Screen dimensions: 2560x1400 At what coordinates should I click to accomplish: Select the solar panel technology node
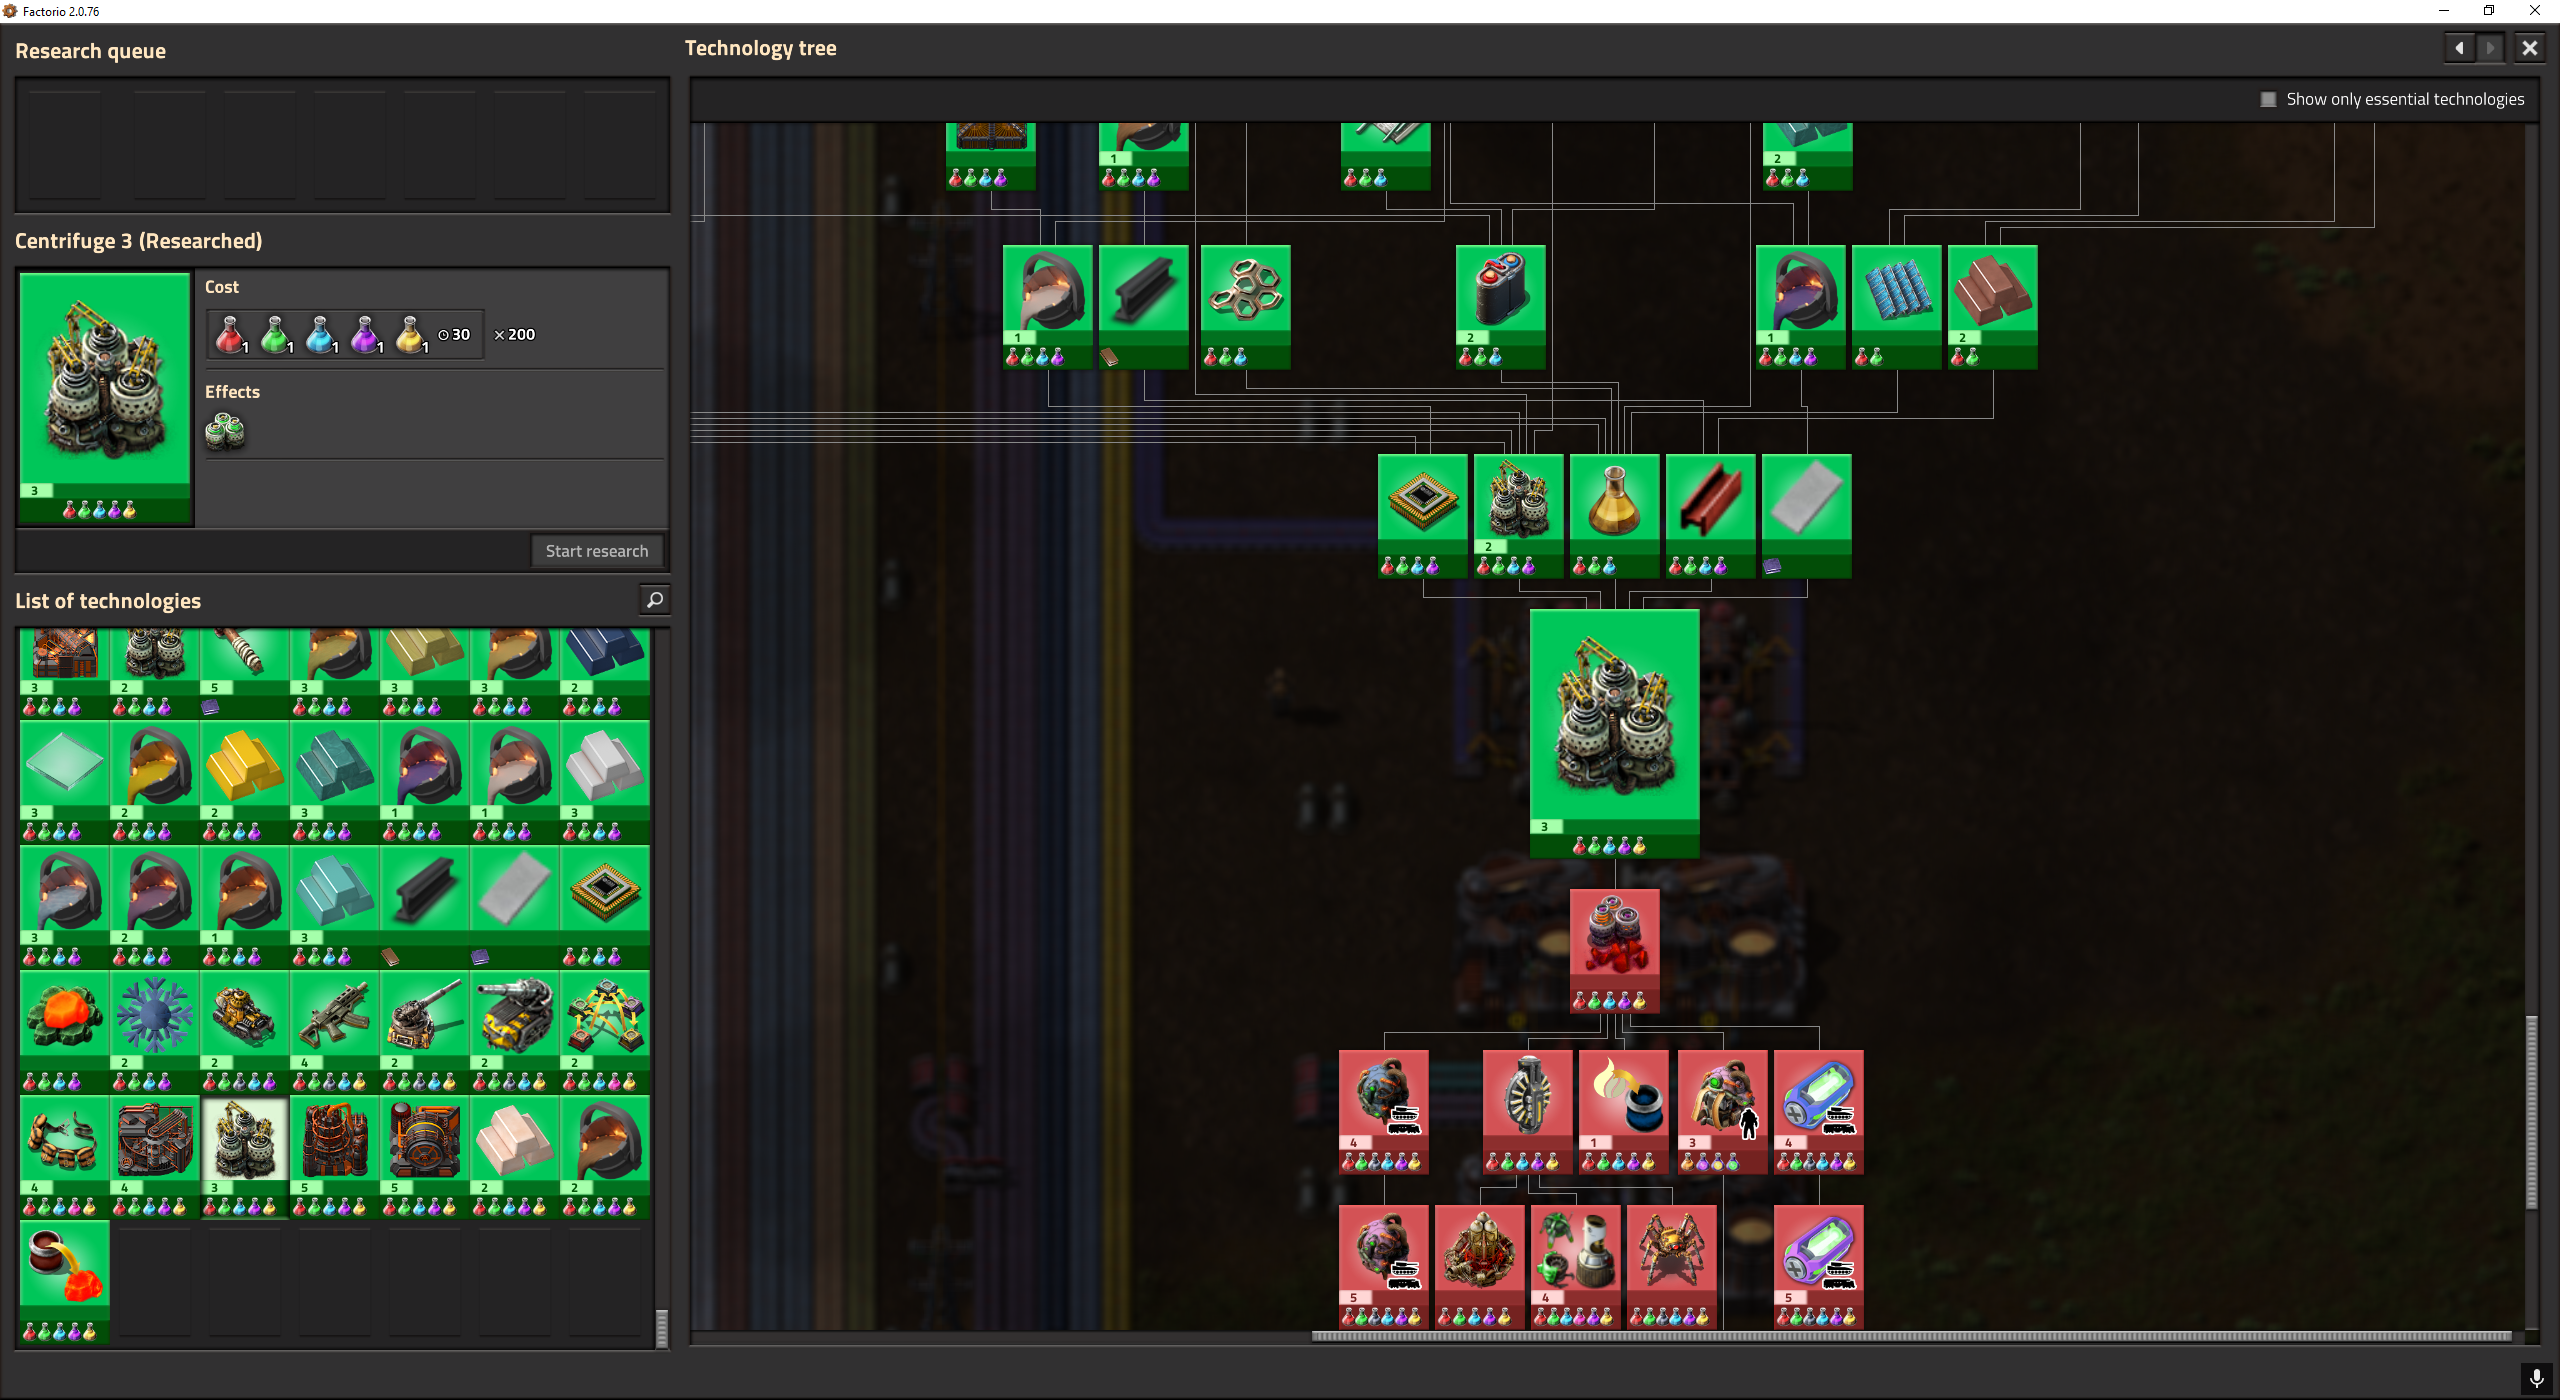(1895, 300)
